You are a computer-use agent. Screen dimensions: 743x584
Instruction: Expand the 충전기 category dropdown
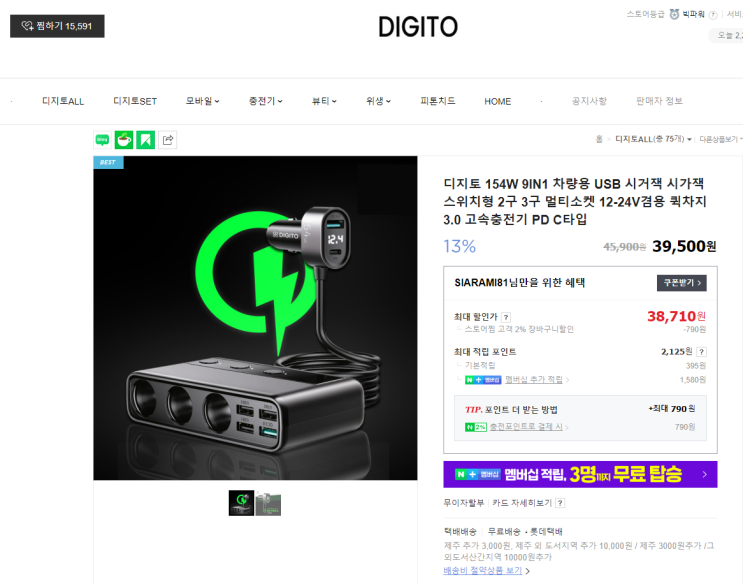tap(265, 101)
